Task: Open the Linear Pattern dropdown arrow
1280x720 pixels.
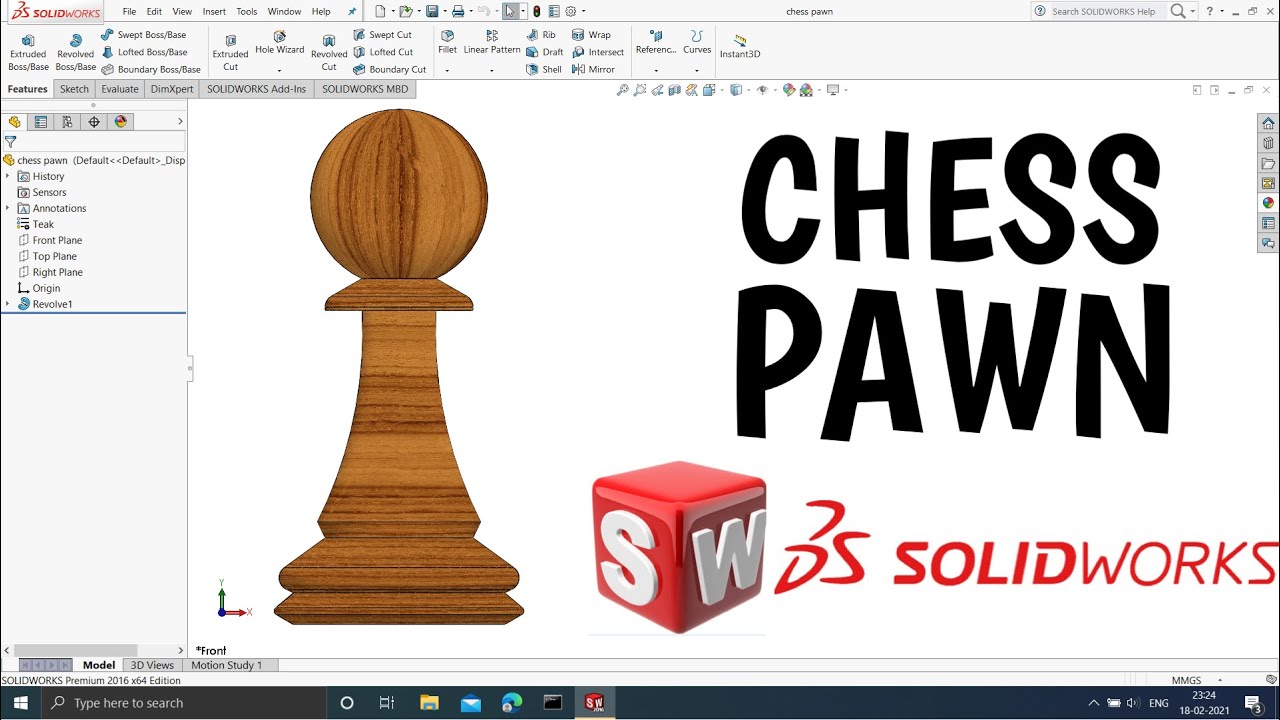Action: [x=491, y=71]
